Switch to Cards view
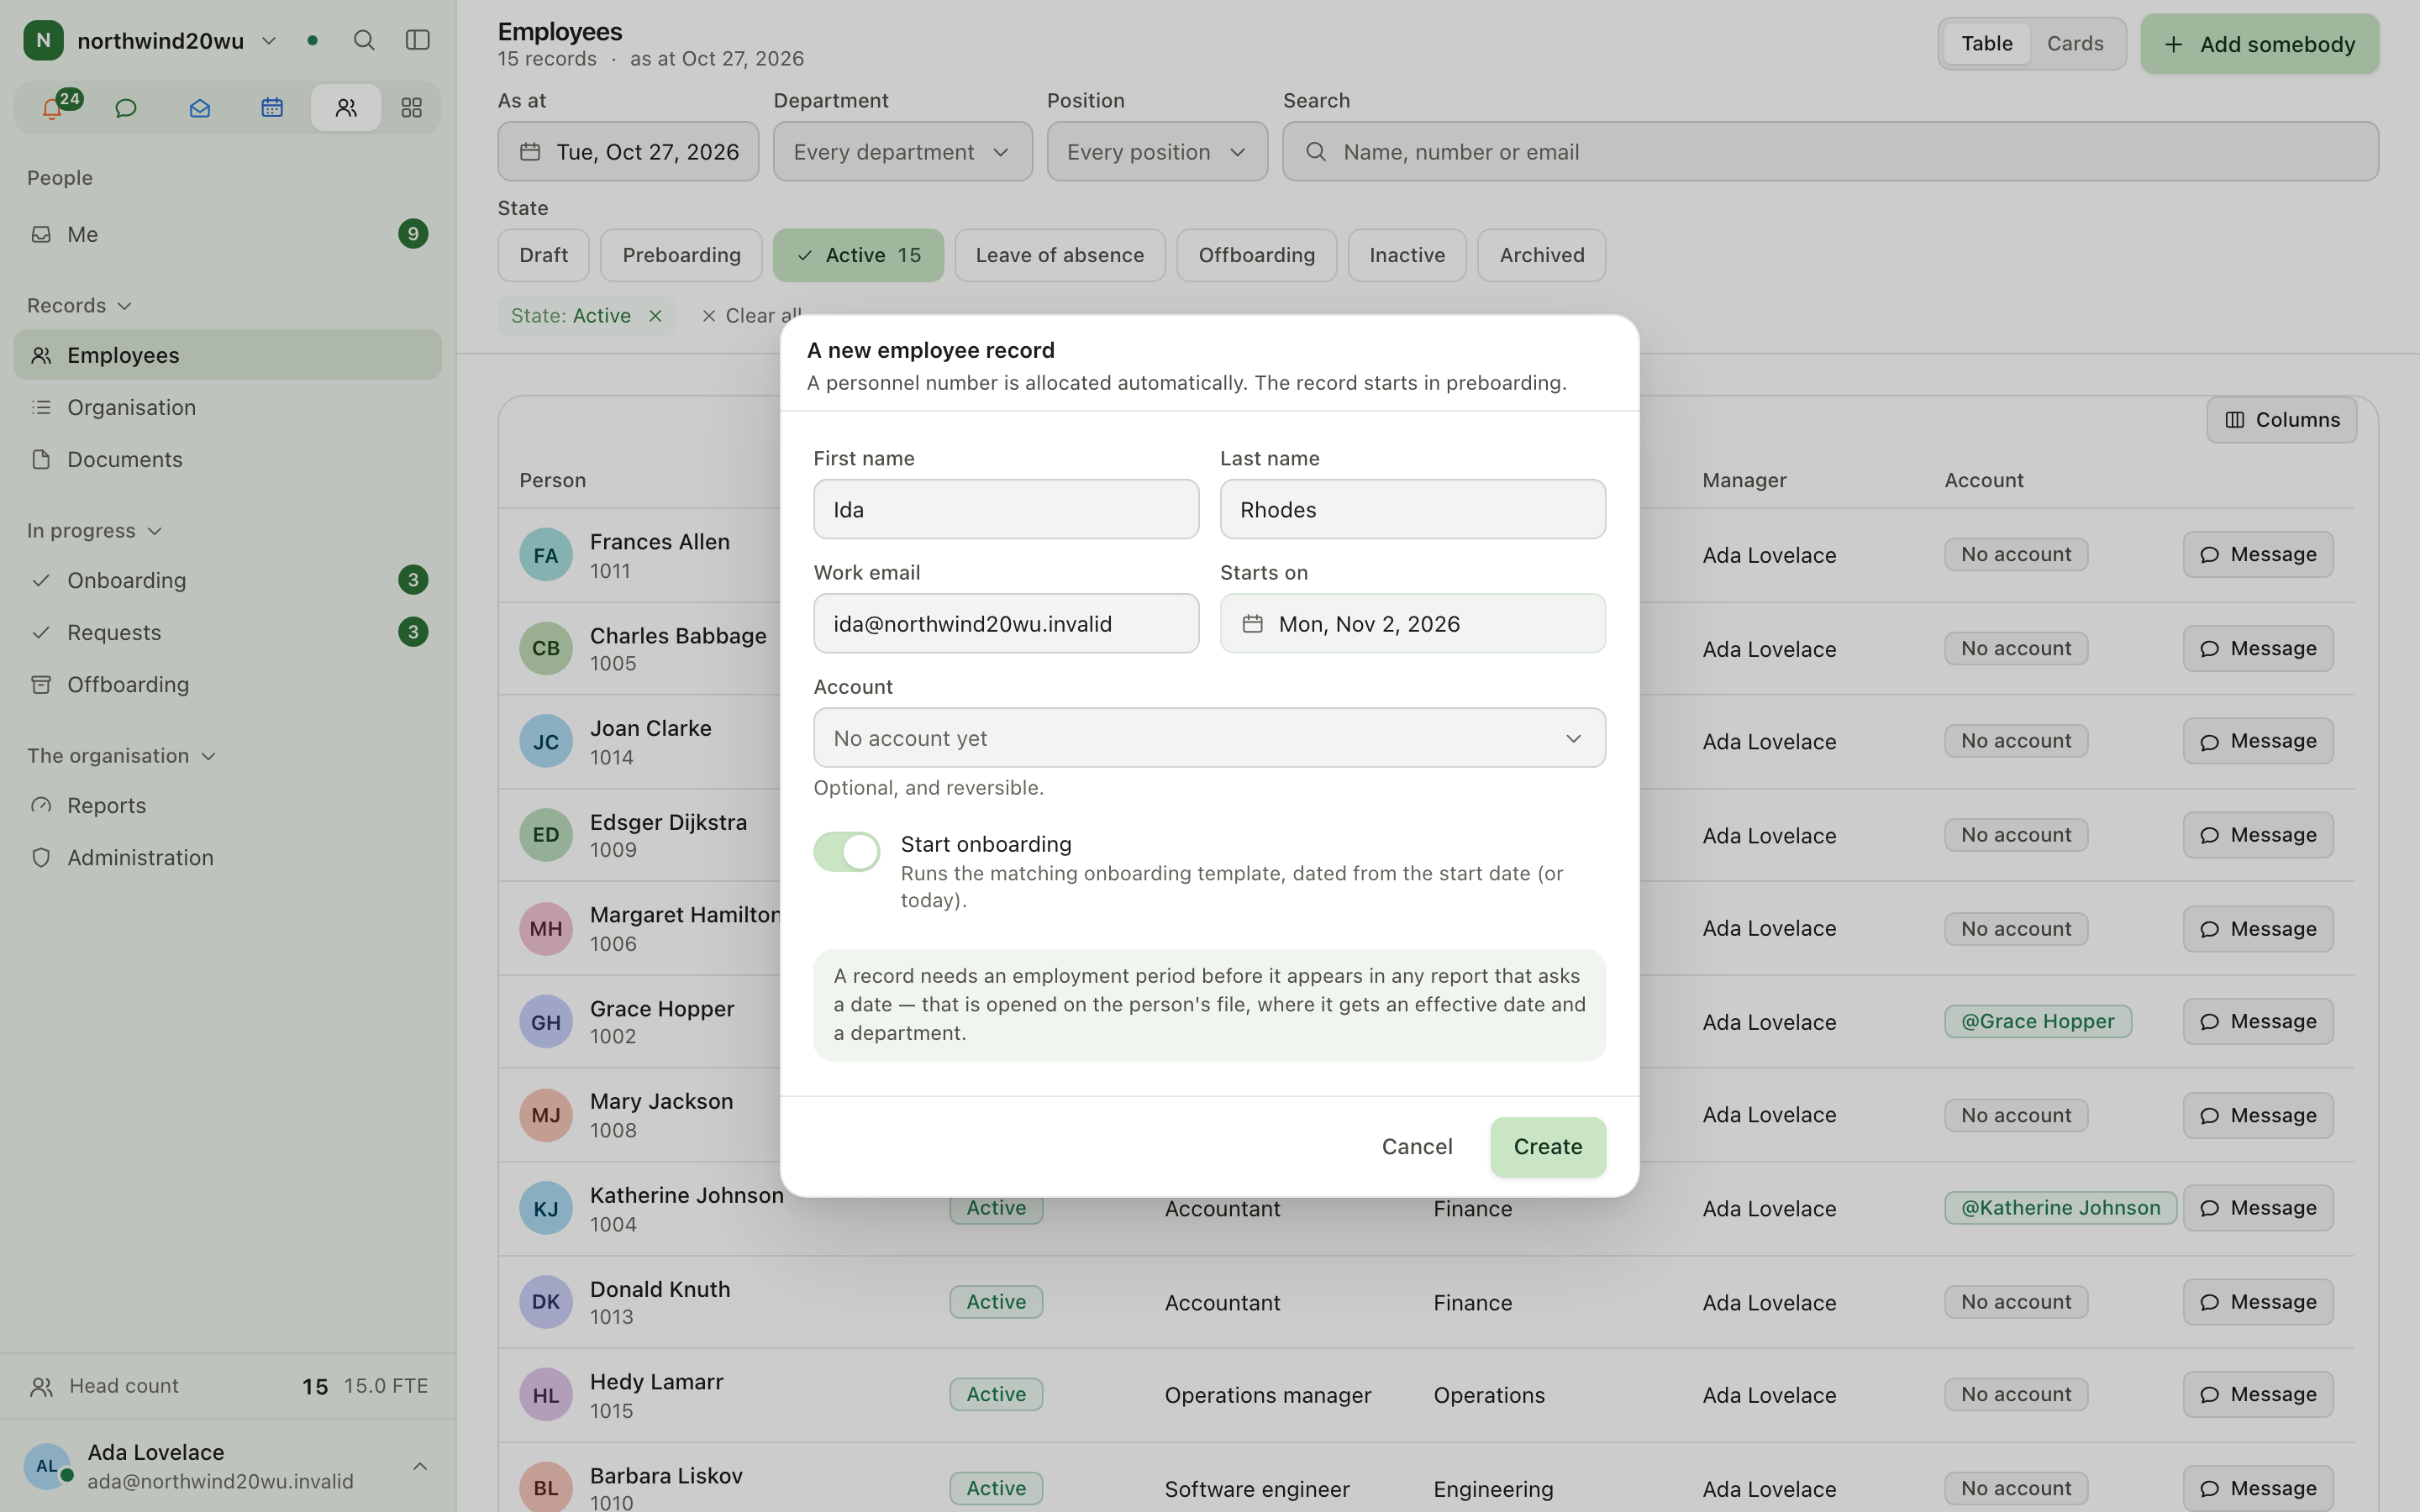The width and height of the screenshot is (2420, 1512). [2074, 44]
